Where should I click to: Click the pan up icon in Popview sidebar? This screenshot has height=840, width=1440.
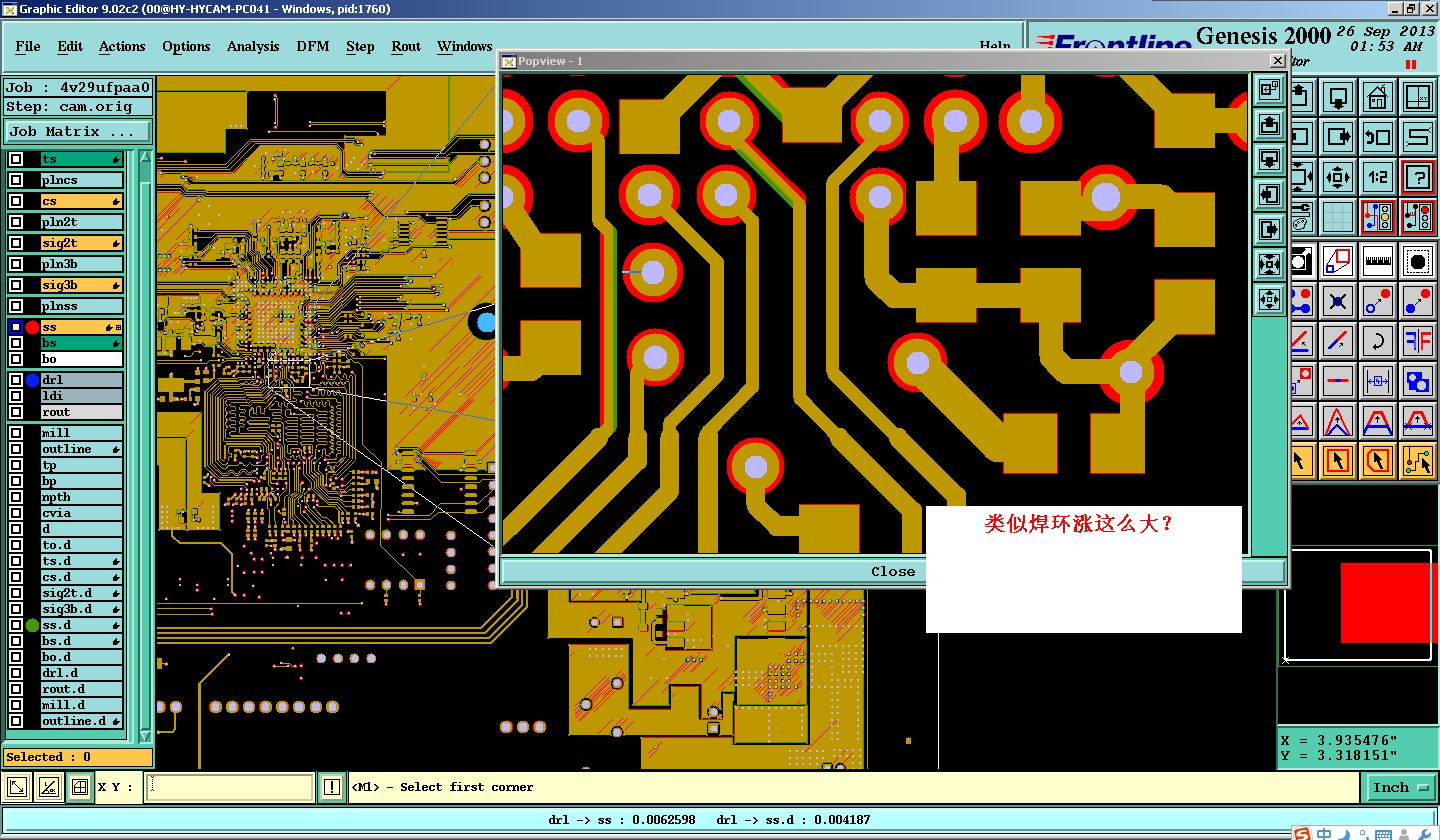(1270, 124)
